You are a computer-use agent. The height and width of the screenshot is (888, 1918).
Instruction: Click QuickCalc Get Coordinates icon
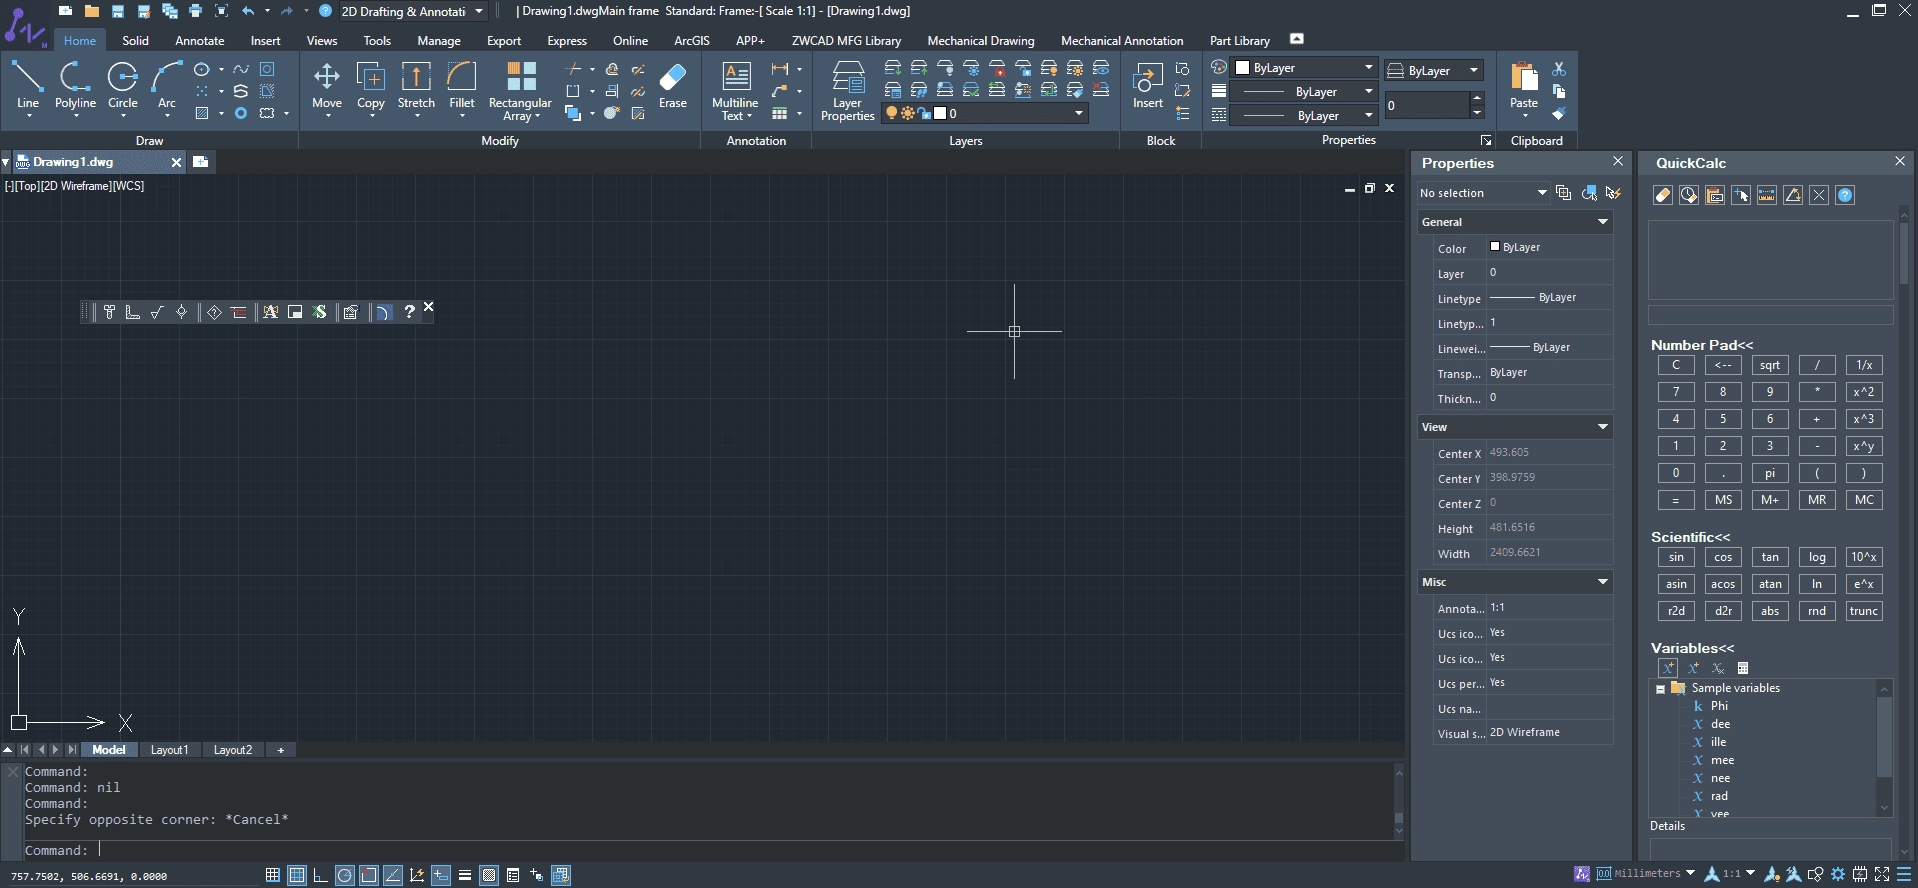pyautogui.click(x=1741, y=195)
